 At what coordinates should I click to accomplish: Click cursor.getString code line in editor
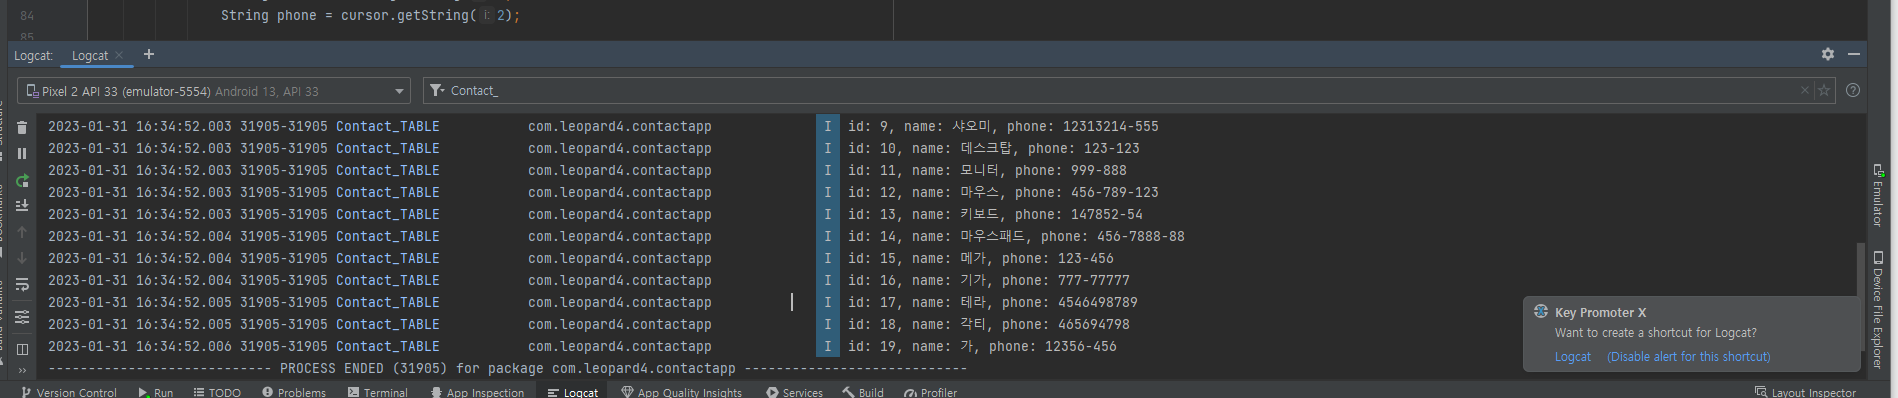pos(370,16)
